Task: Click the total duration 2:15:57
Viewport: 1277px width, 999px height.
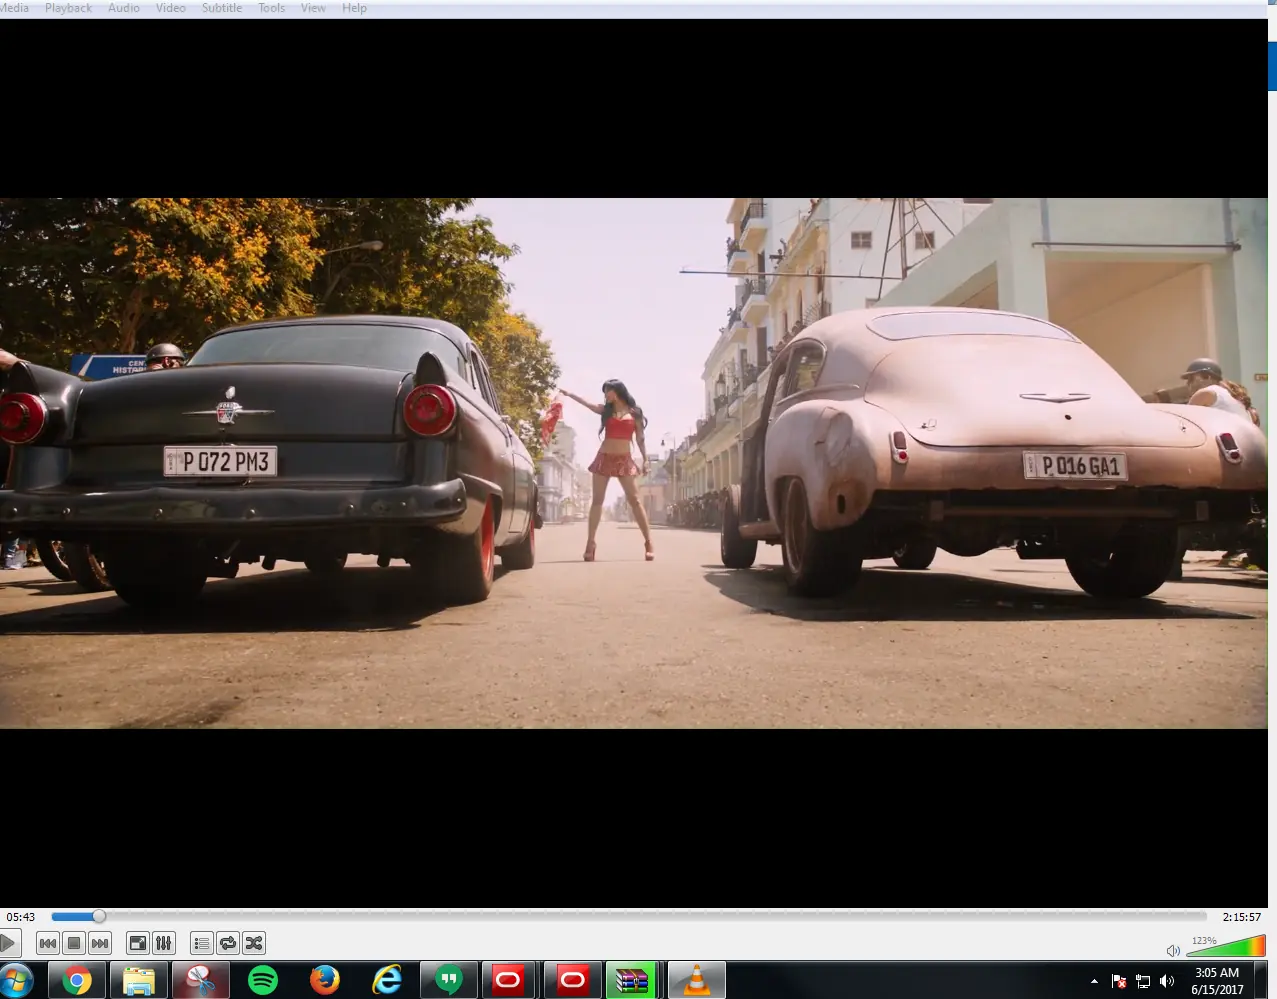Action: (1242, 917)
